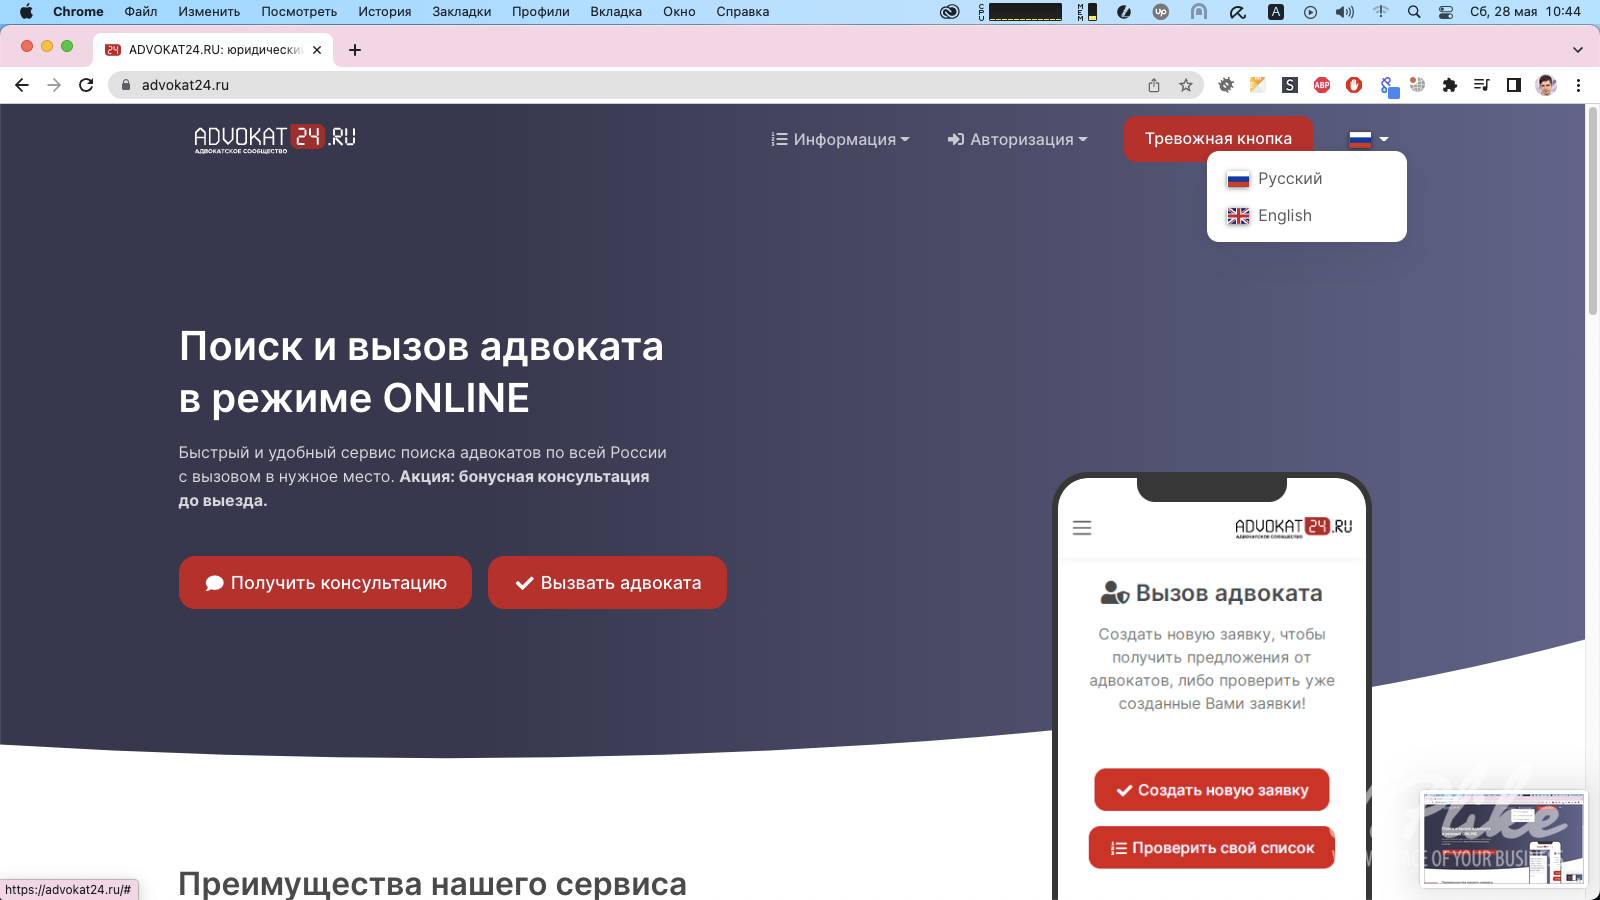This screenshot has width=1600, height=900.
Task: Click Получить консультацию button
Action: 325,583
